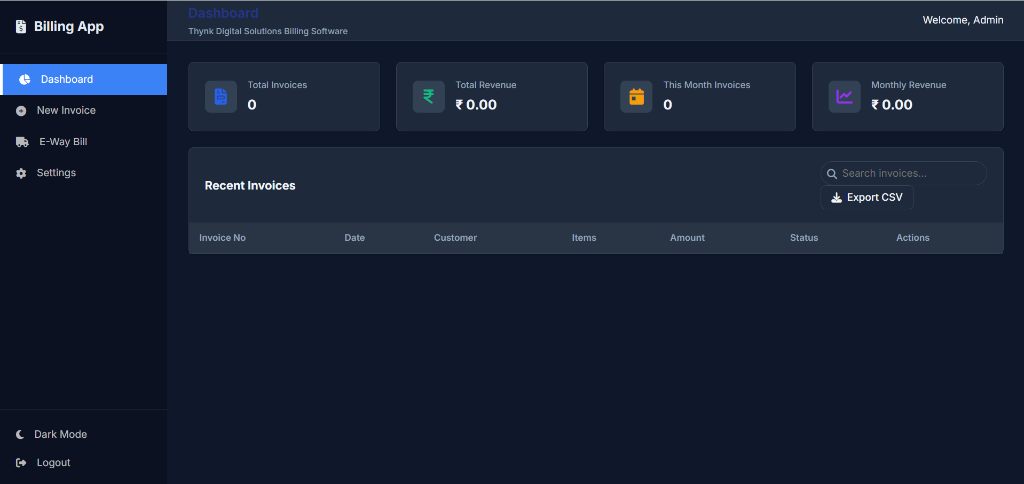Open the Dashboard menu item
The image size is (1024, 484).
pos(84,79)
